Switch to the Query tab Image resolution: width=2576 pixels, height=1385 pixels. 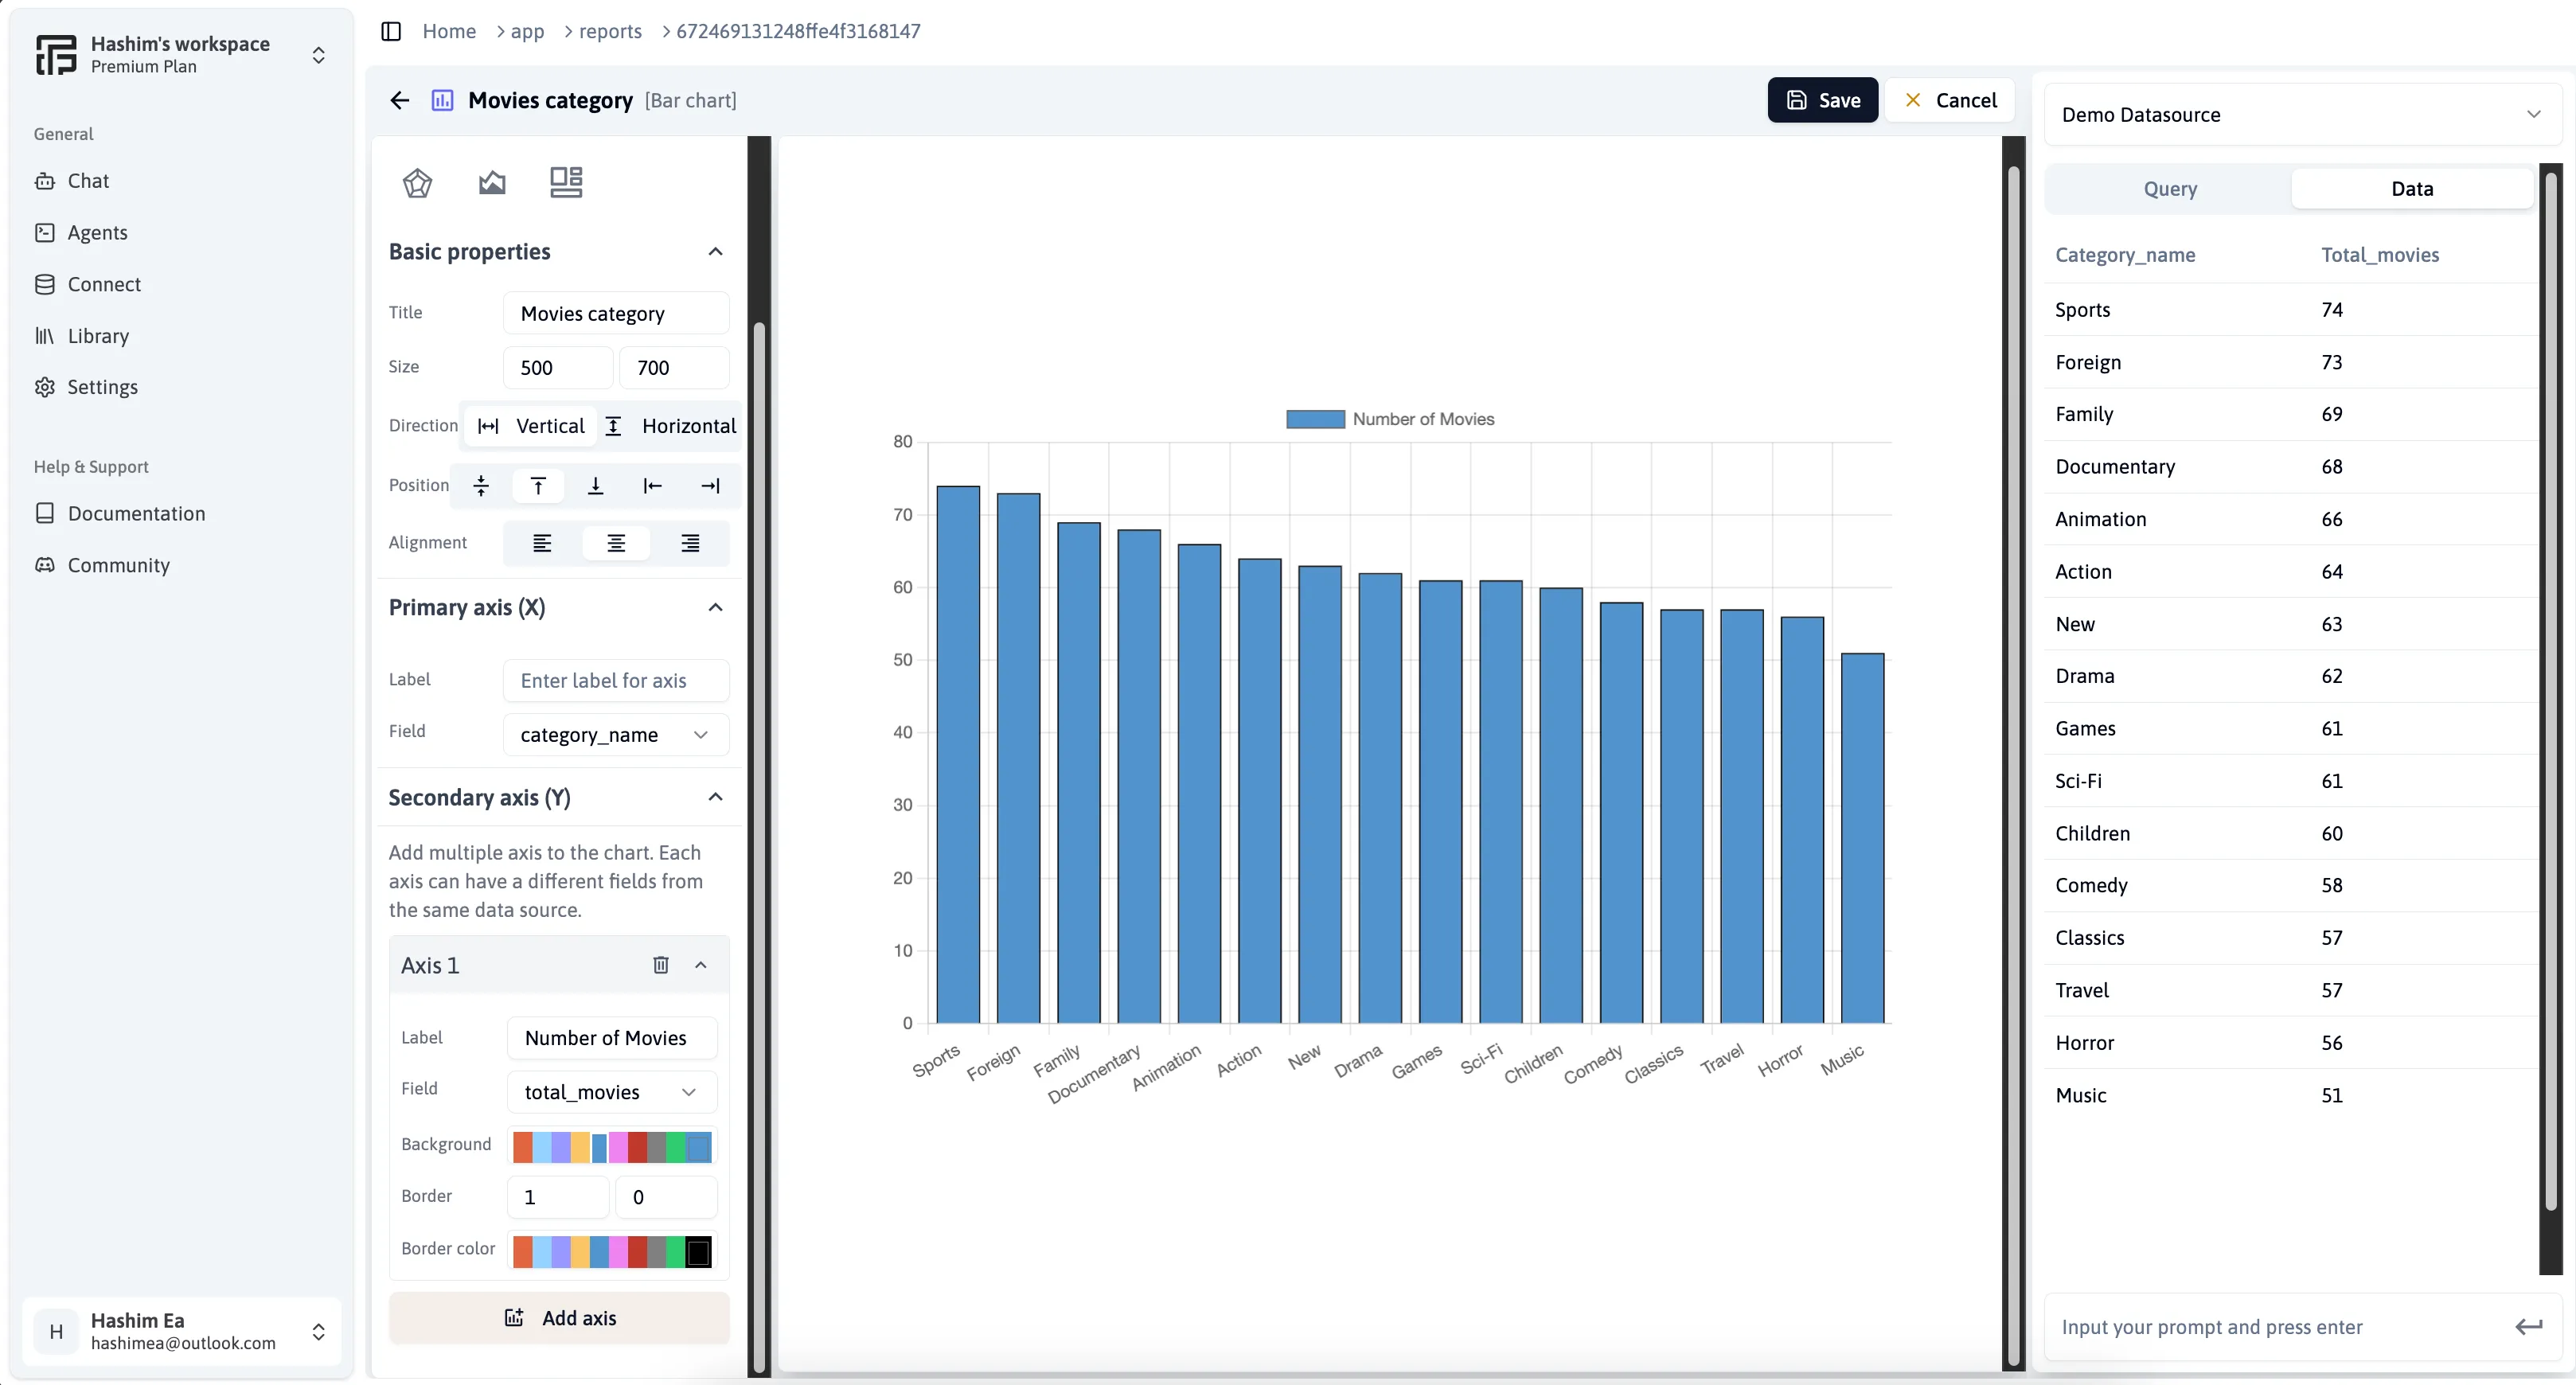click(x=2170, y=189)
